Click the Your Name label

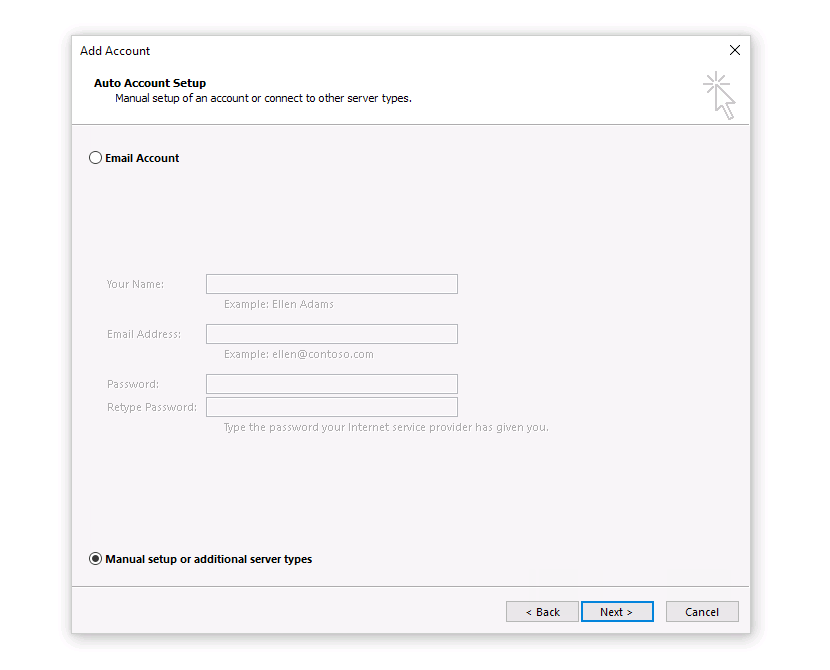(135, 284)
